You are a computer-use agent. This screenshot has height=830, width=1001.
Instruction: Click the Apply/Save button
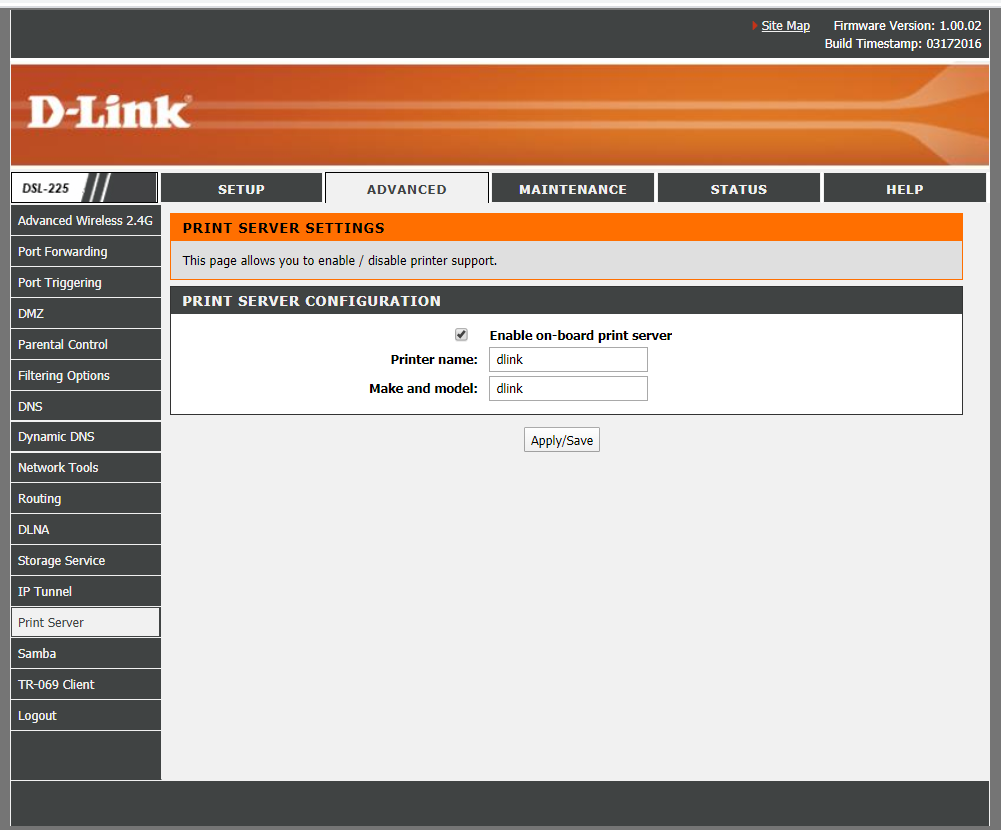[562, 440]
